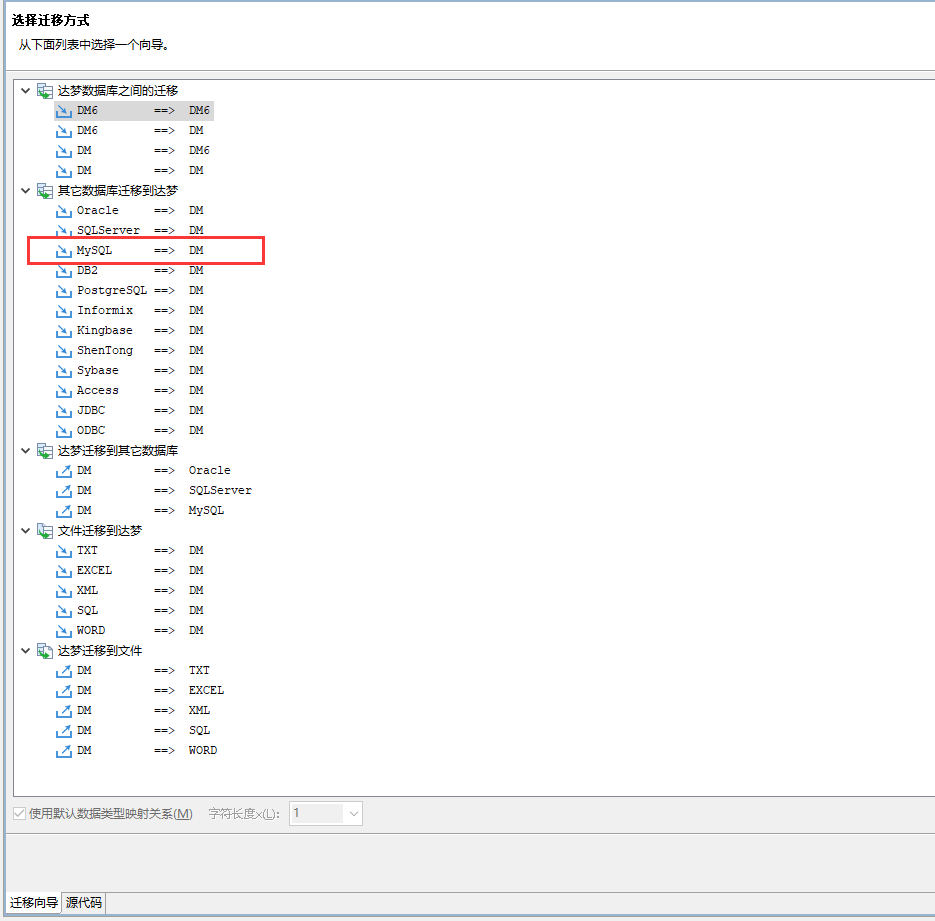
Task: Switch to the 迁移向导 tab
Action: 34,903
